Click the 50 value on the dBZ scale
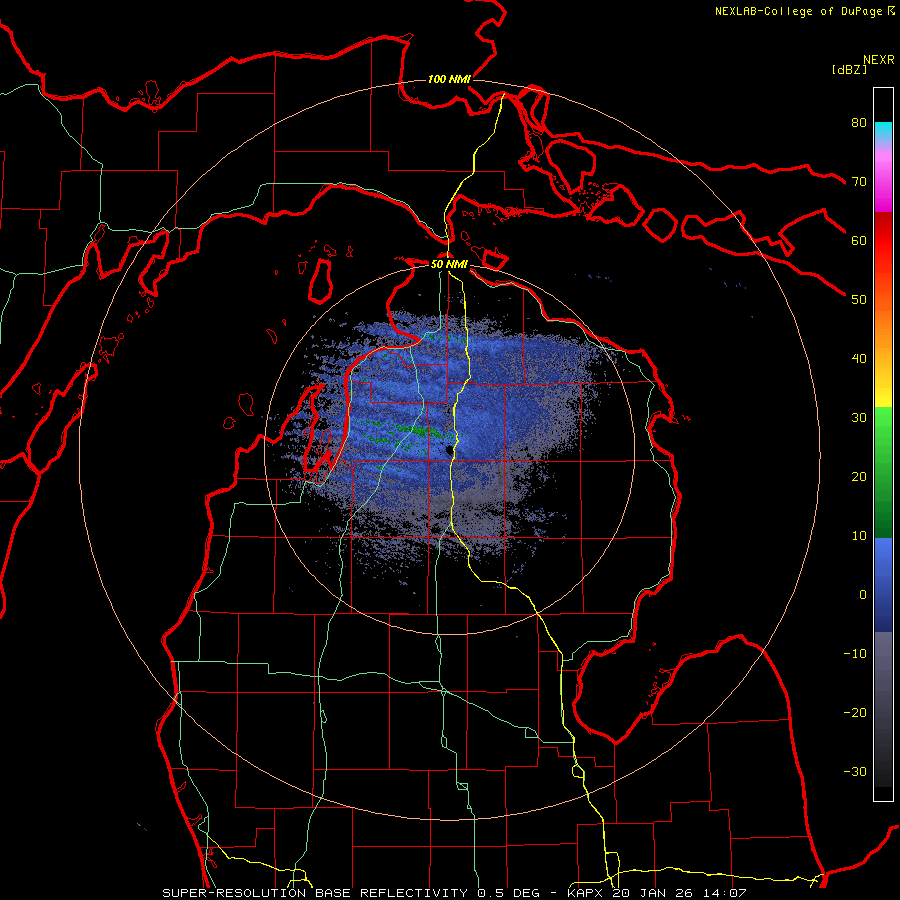 859,300
